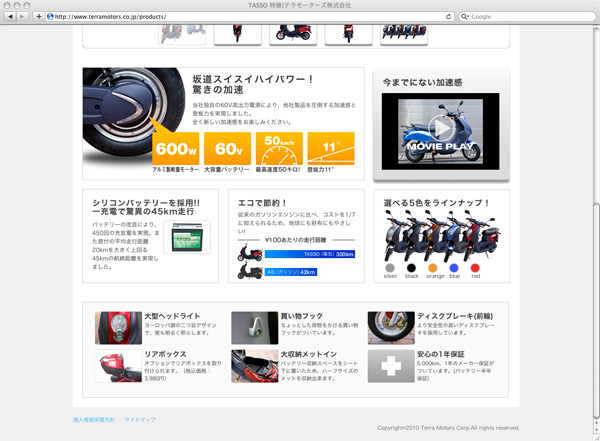This screenshot has height=441, width=600.
Task: Select the blue color swatch
Action: [454, 268]
